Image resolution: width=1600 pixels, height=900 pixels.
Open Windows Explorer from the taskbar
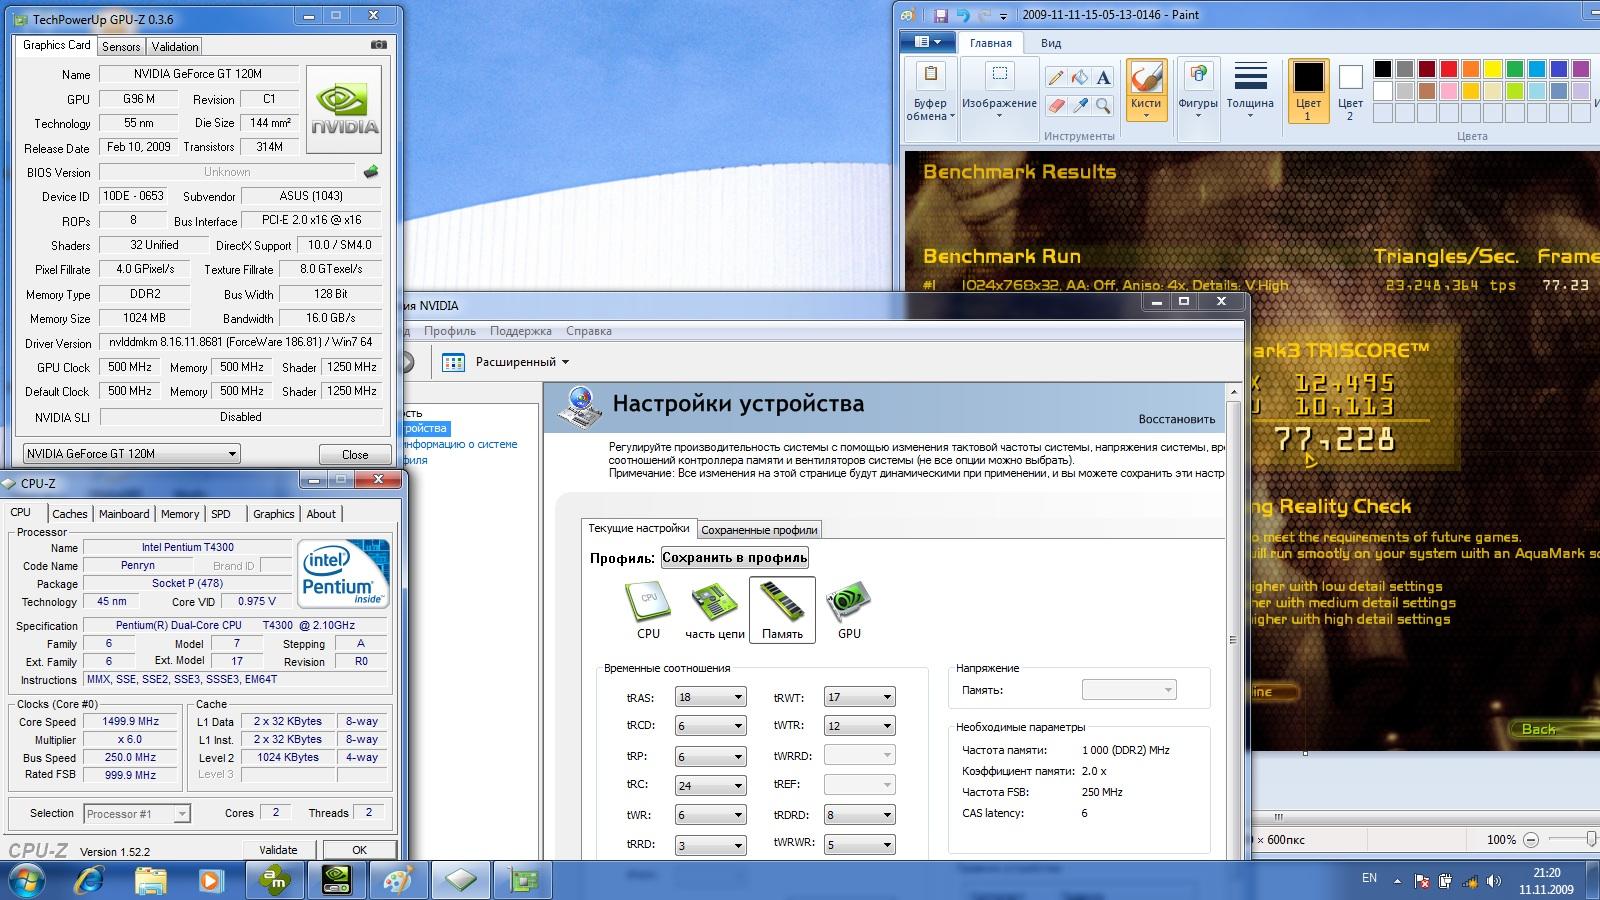click(151, 881)
